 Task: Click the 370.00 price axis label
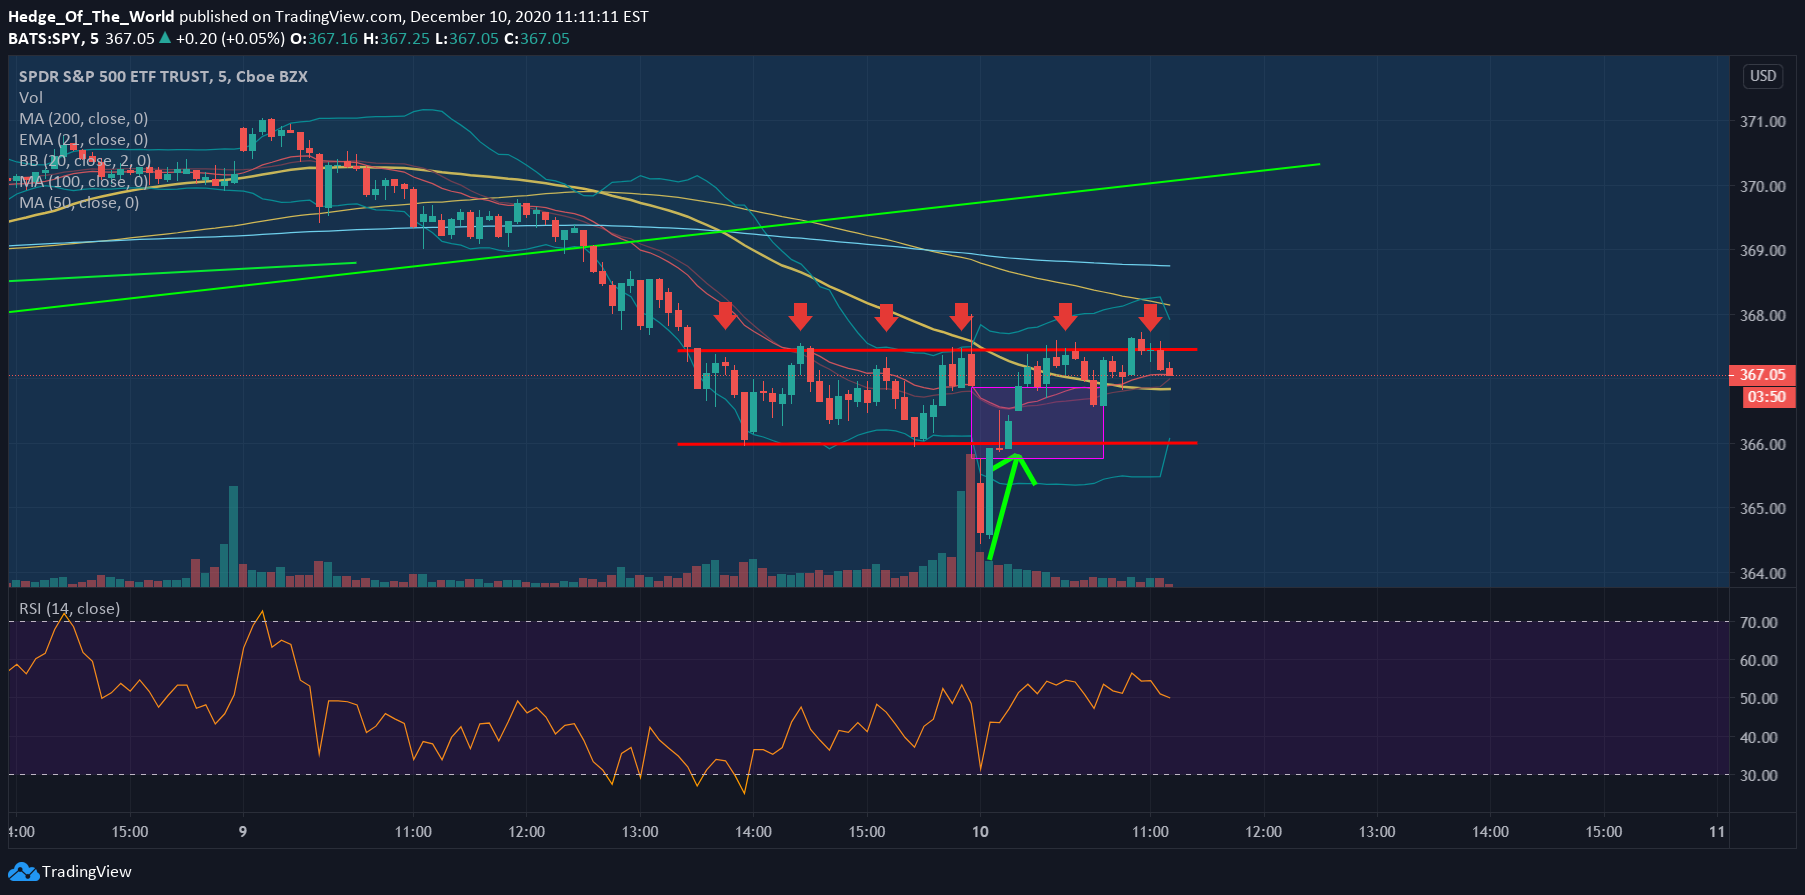[1763, 186]
